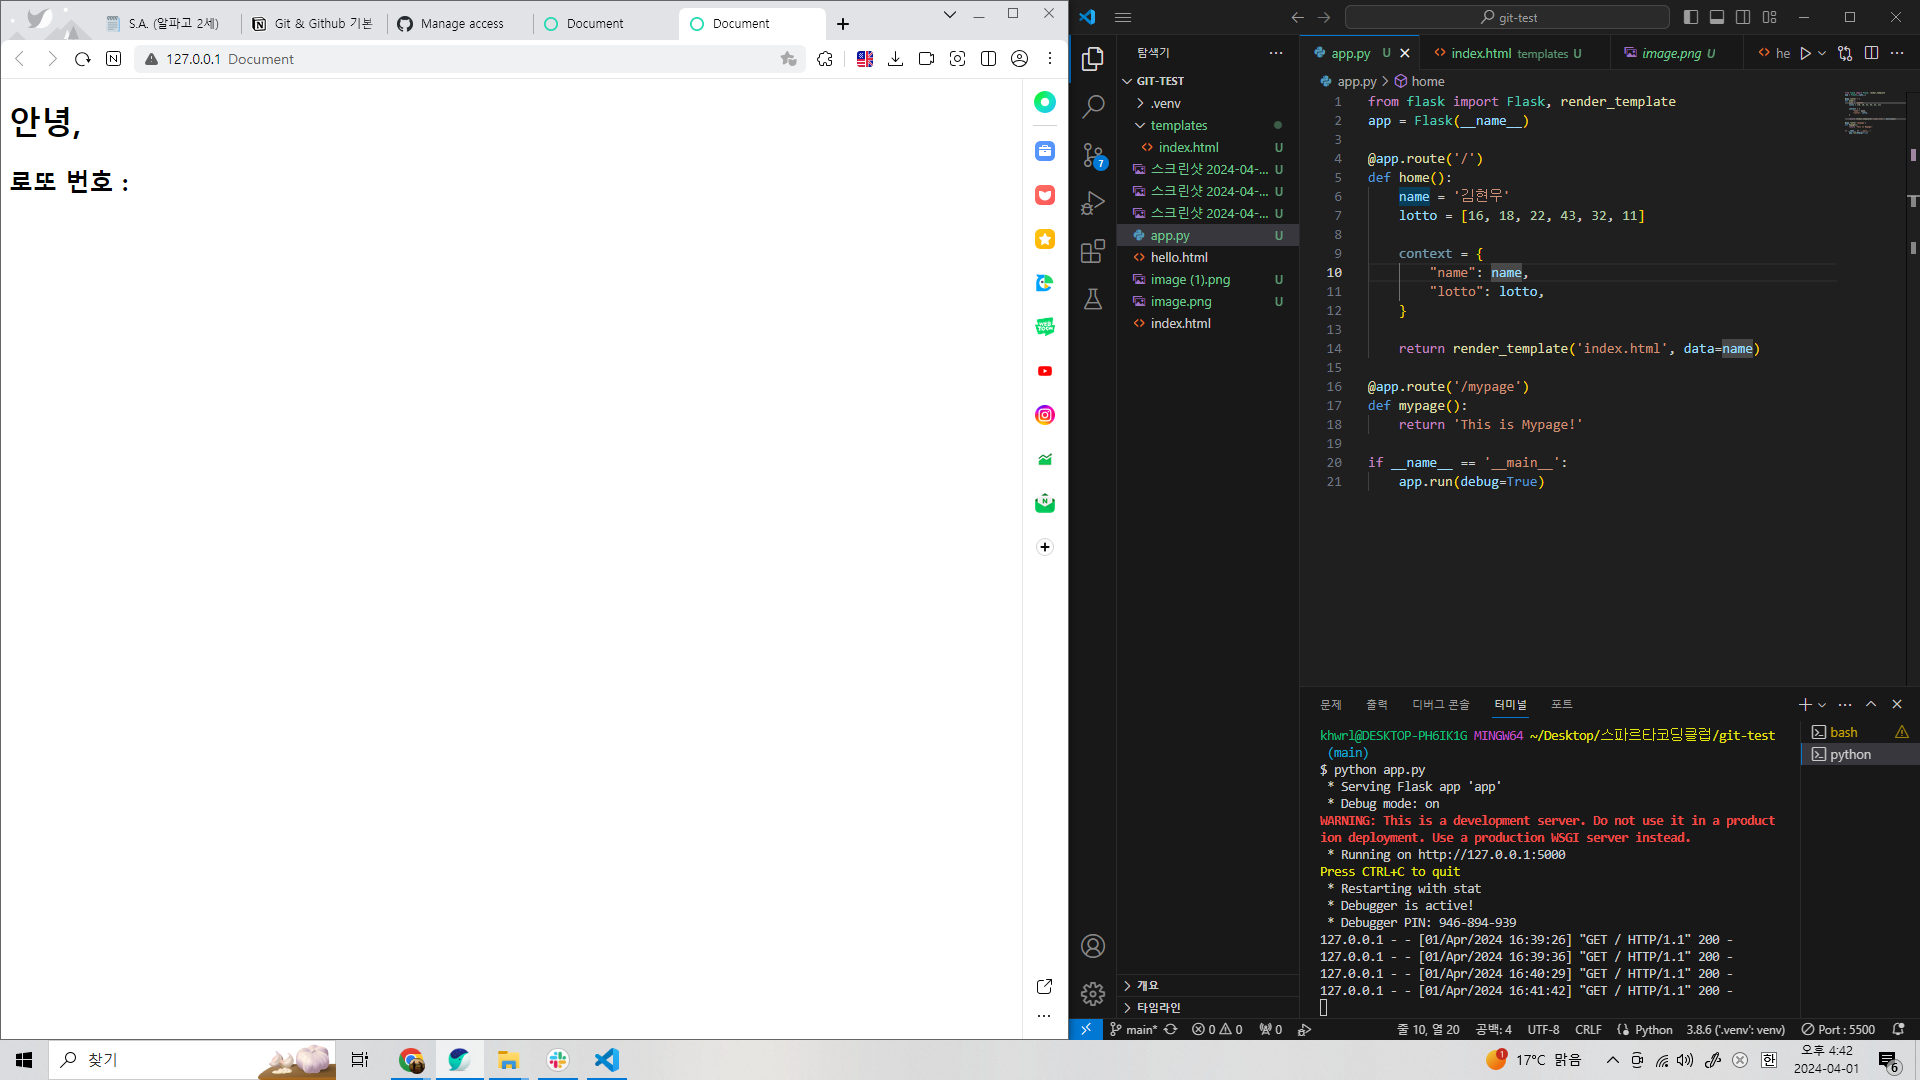Screen dimensions: 1920x1080
Task: Change the CRLF line ending setting
Action: click(x=1588, y=1030)
